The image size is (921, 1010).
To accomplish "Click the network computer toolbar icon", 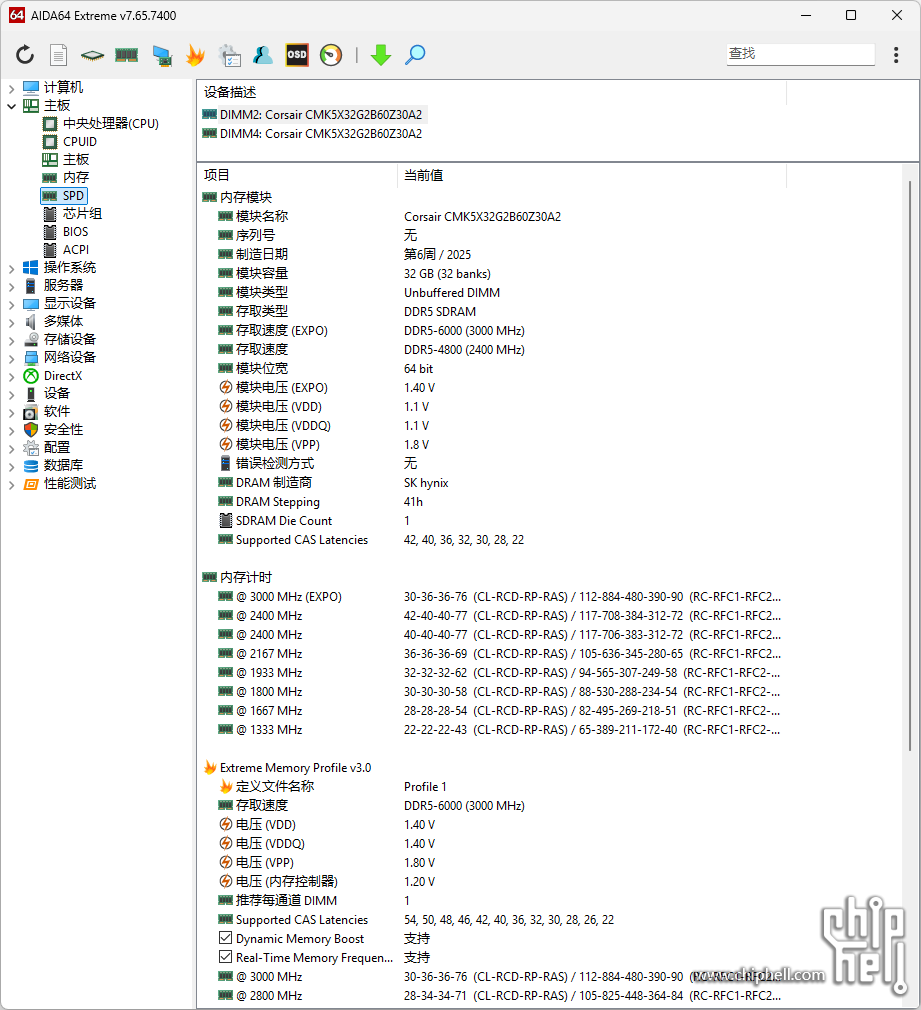I will (x=162, y=55).
